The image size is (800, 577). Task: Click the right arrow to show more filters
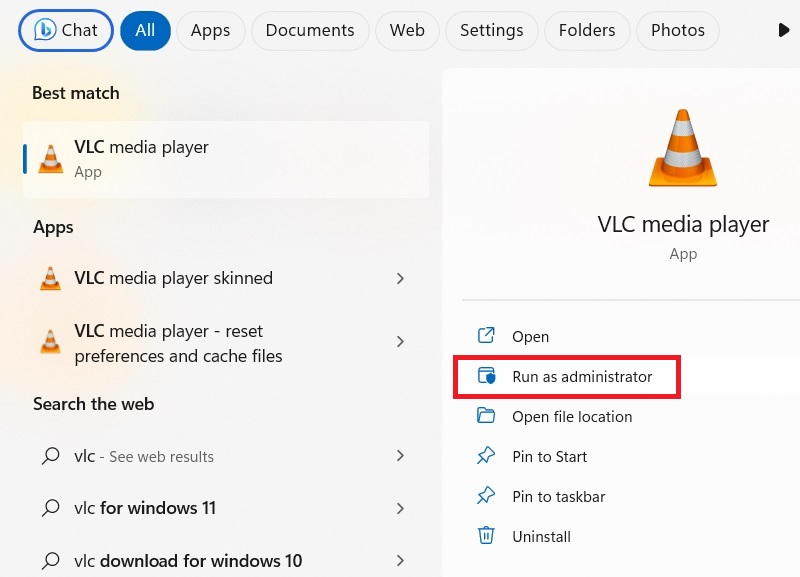point(784,29)
